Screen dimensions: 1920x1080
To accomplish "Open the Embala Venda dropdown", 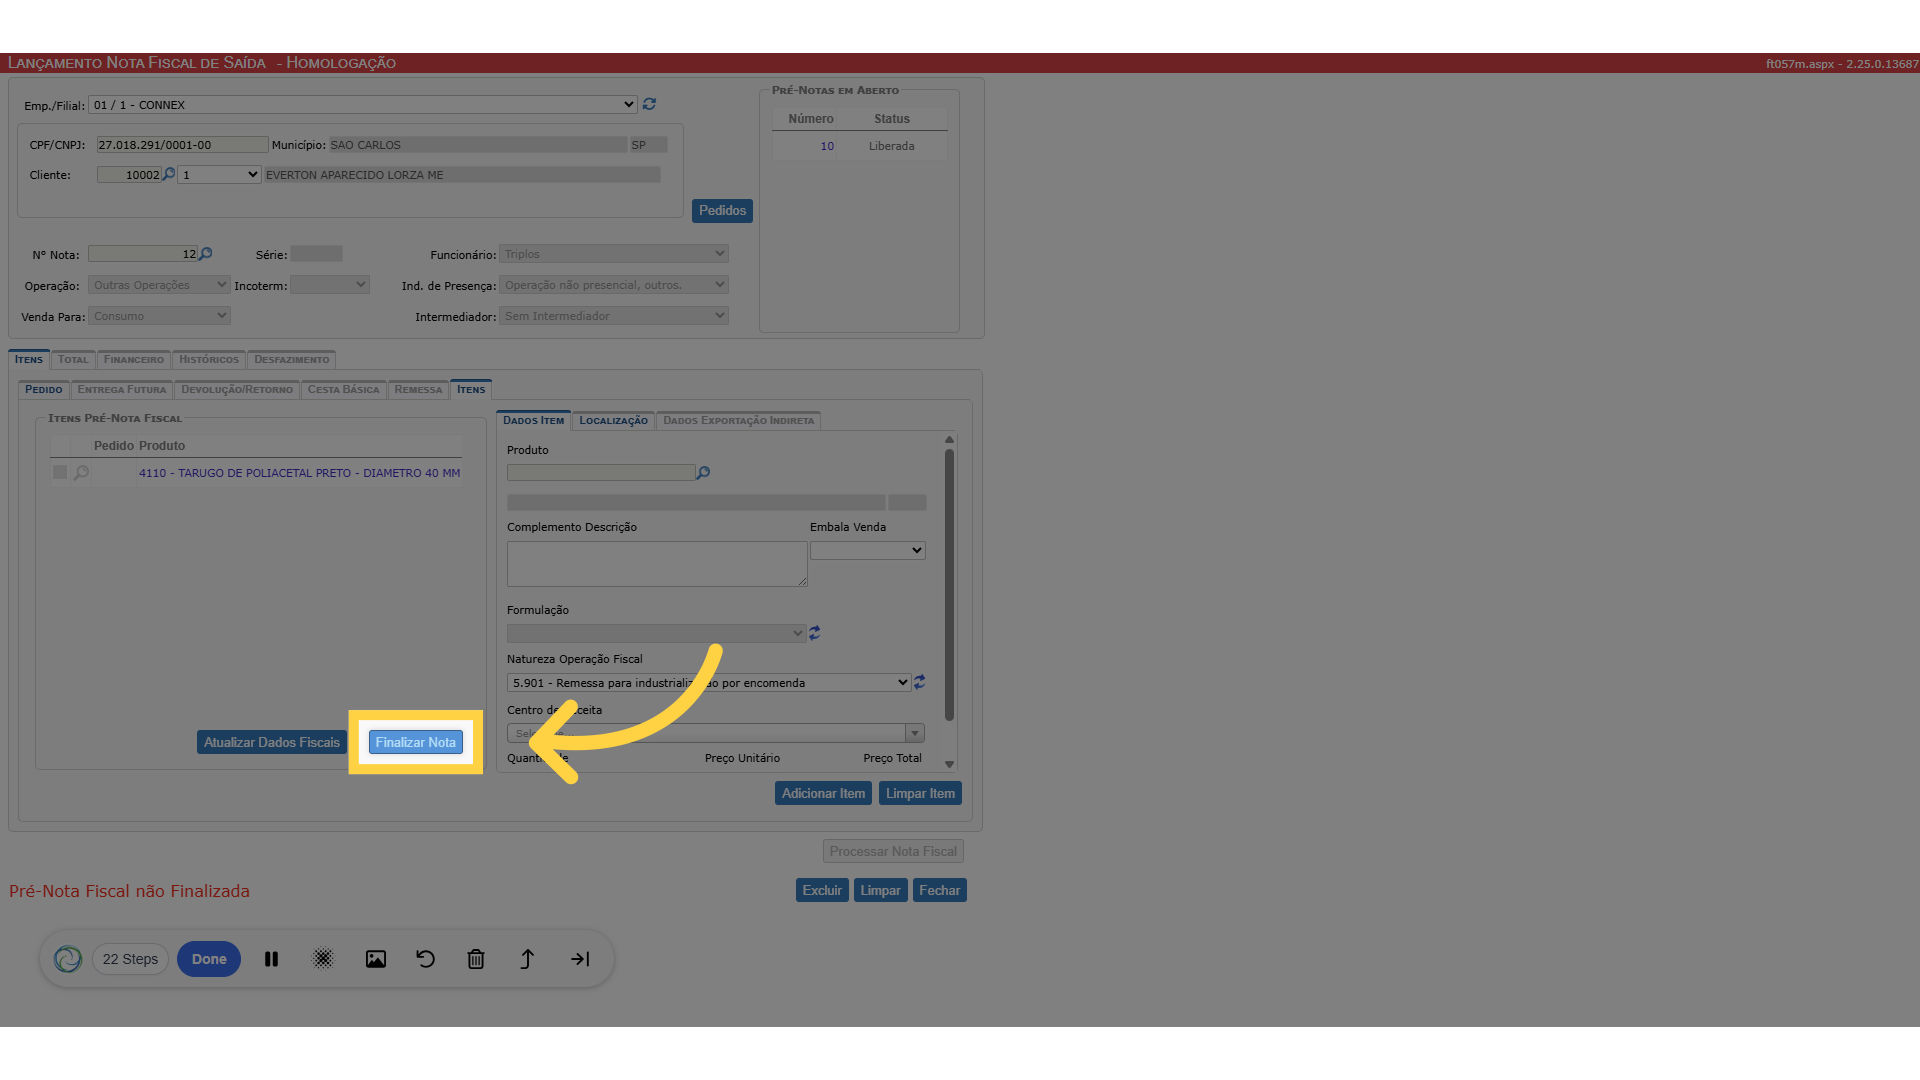I will 868,550.
